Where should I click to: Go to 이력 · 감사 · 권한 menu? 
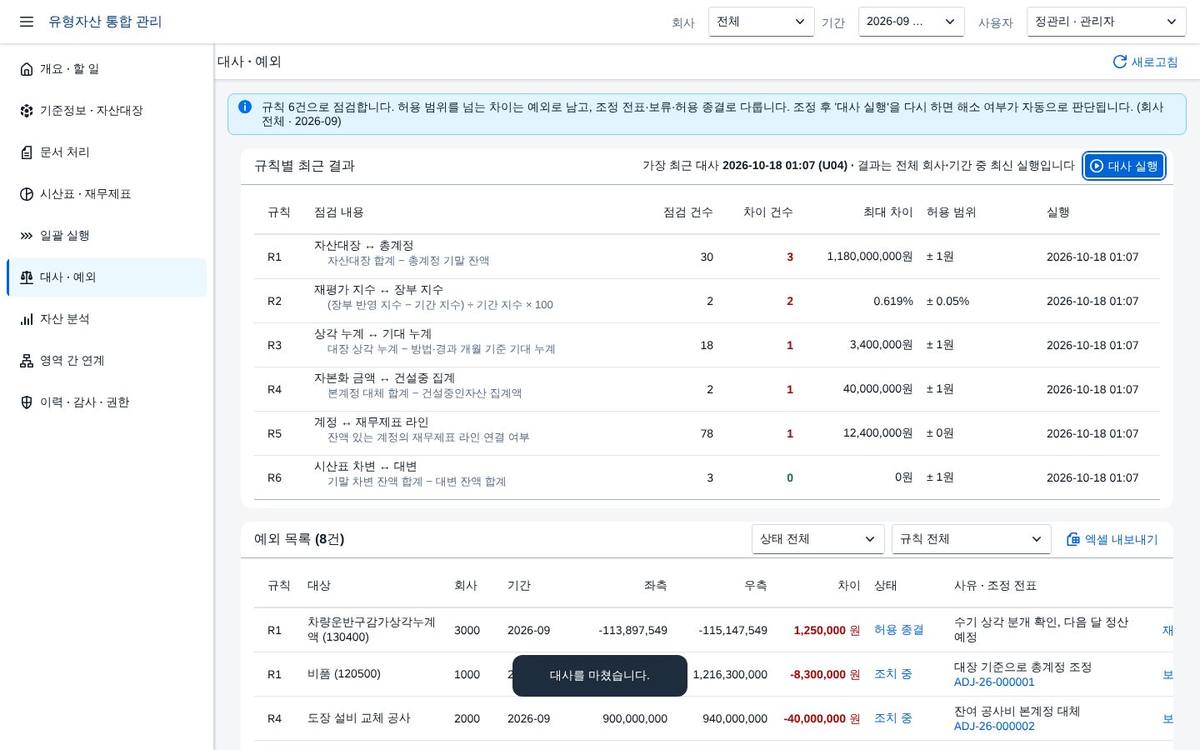[107, 402]
